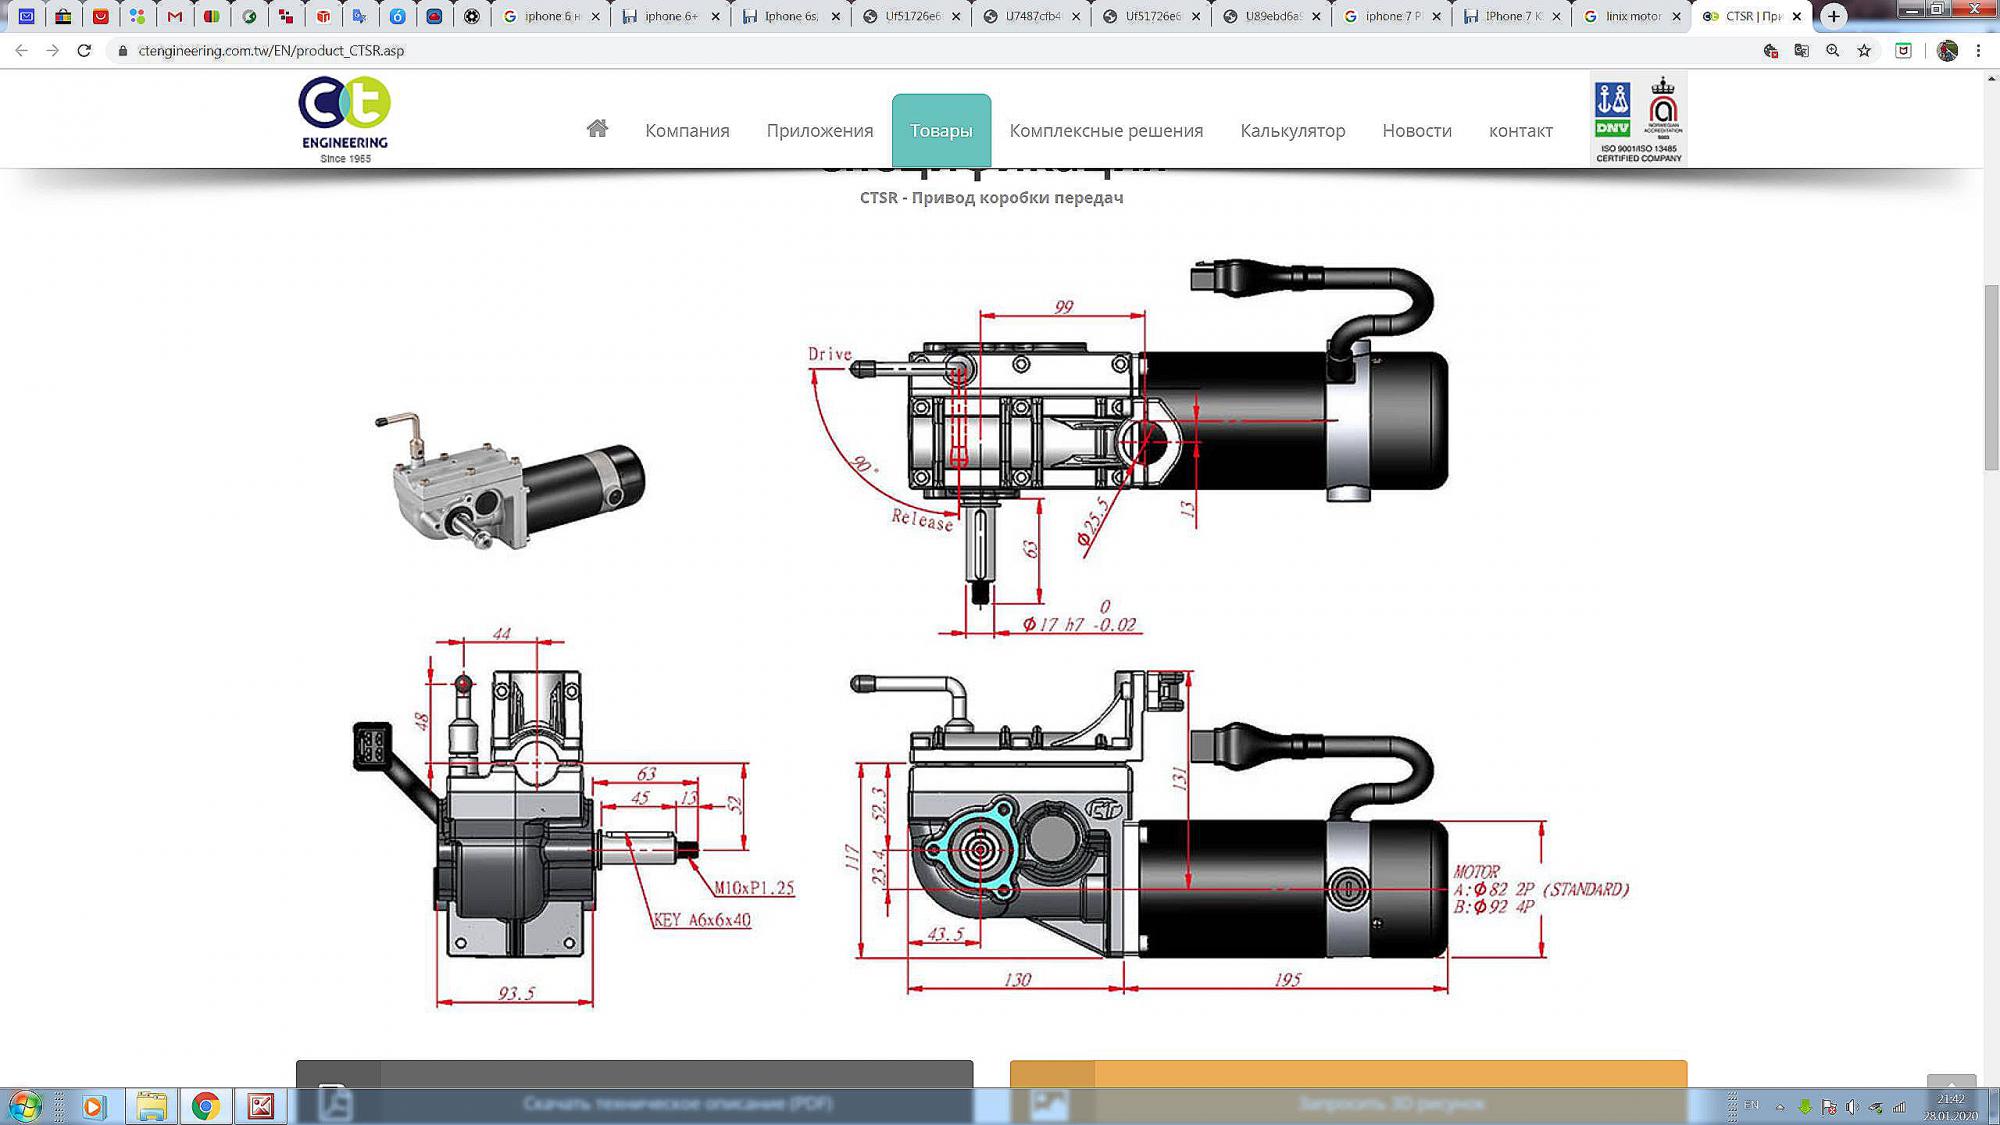The image size is (2000, 1125).
Task: Switch to the iphone 7 Google tab
Action: [1391, 16]
